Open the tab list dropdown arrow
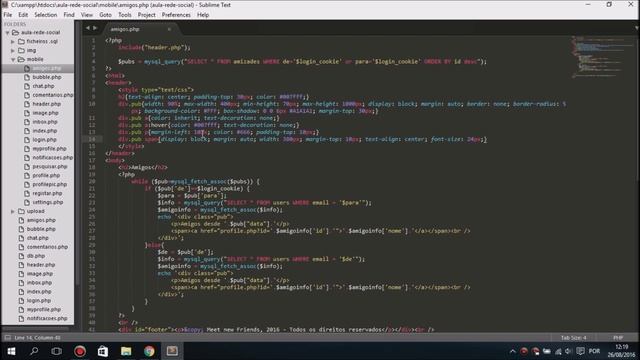This screenshot has width=640, height=360. pos(637,28)
